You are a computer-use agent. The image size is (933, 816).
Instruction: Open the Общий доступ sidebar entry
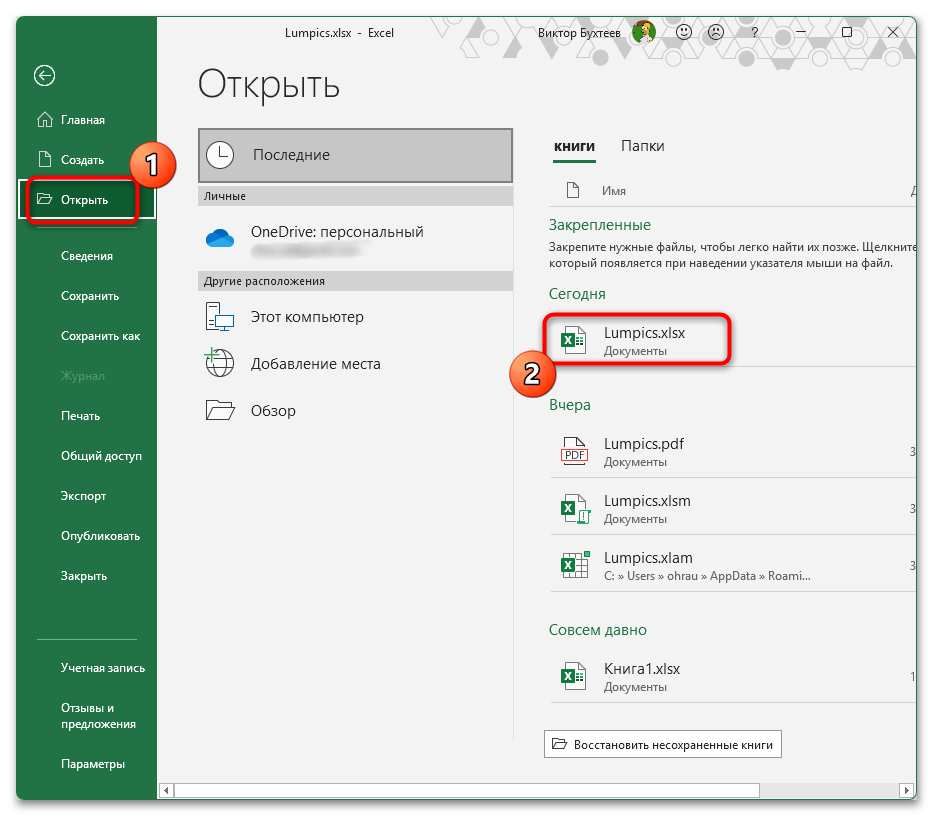[x=101, y=456]
